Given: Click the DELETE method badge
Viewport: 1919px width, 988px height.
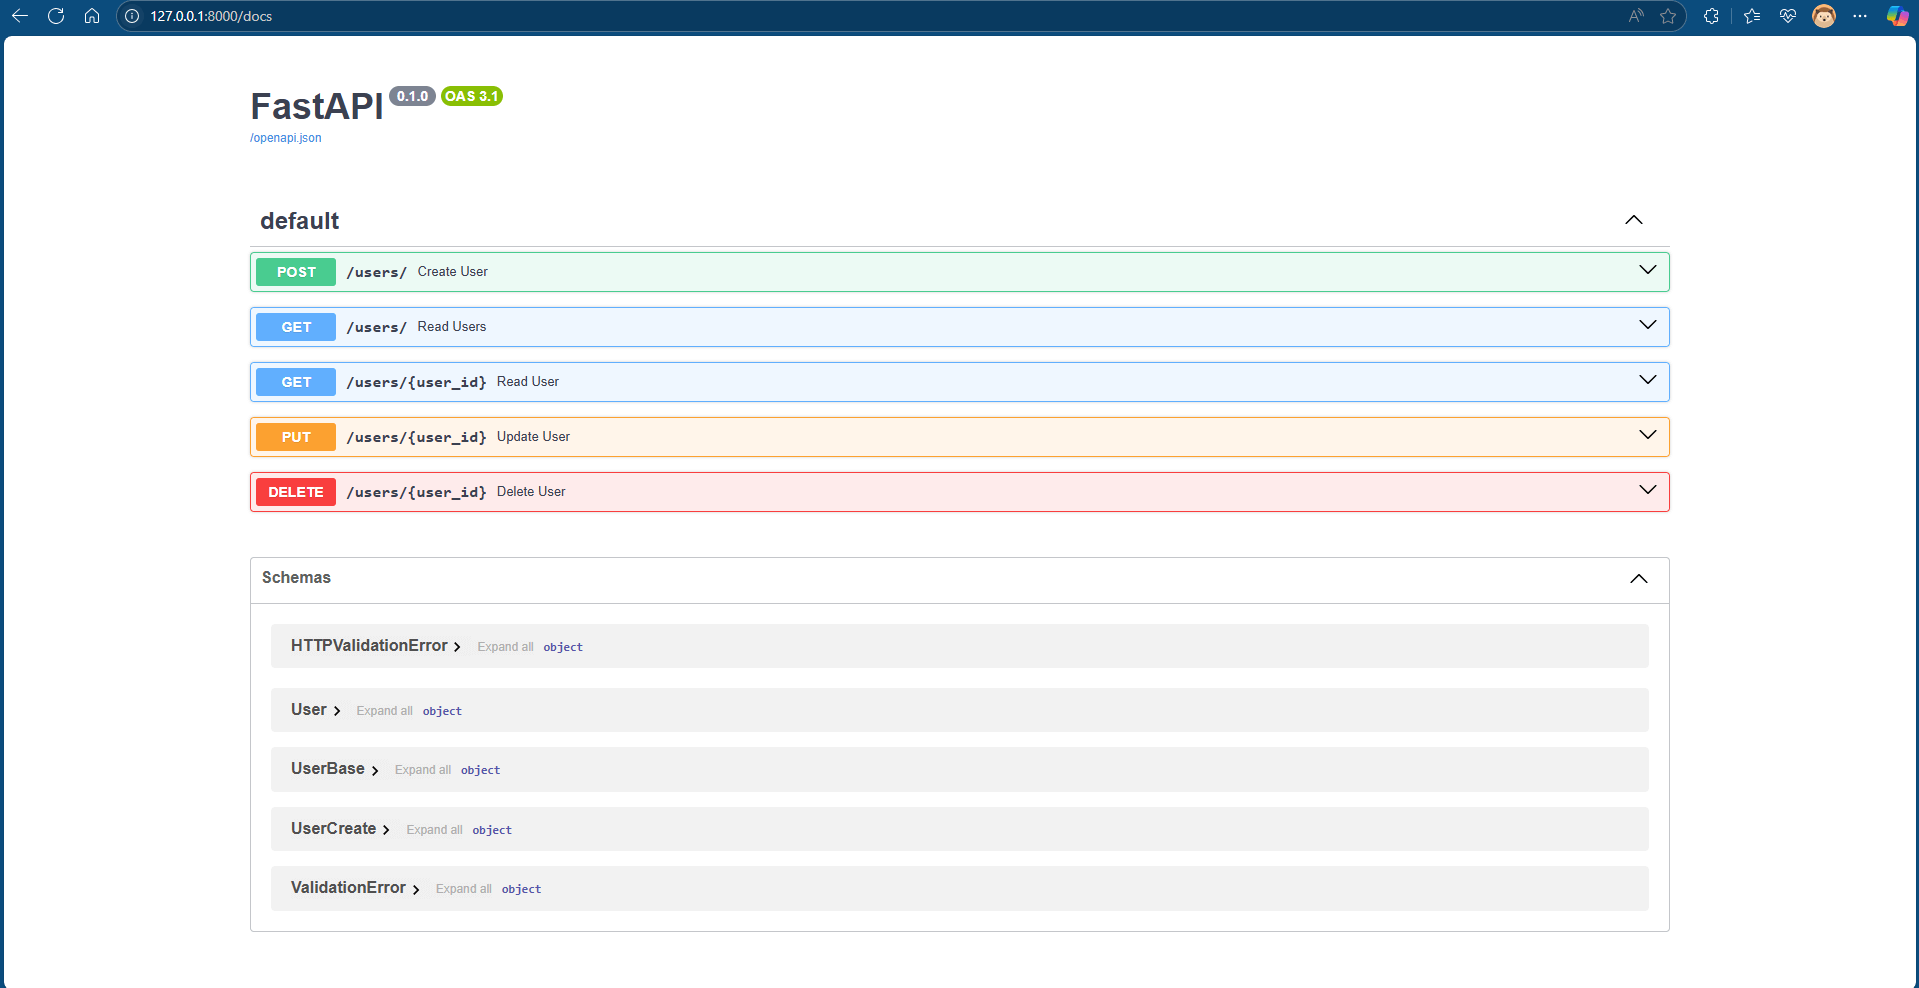Looking at the screenshot, I should [296, 492].
